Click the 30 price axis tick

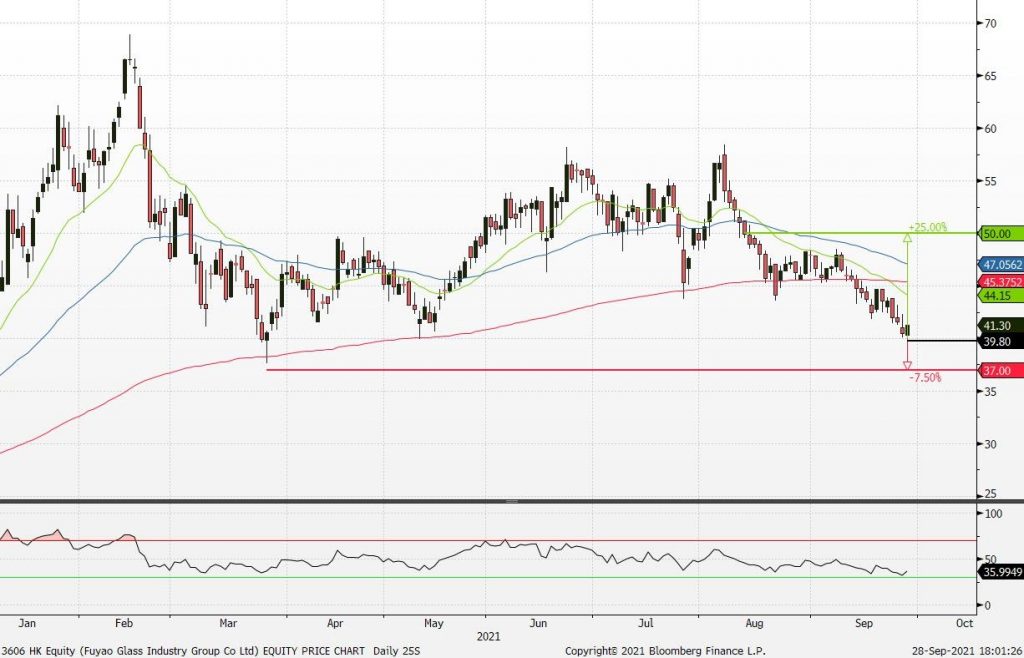click(x=990, y=444)
